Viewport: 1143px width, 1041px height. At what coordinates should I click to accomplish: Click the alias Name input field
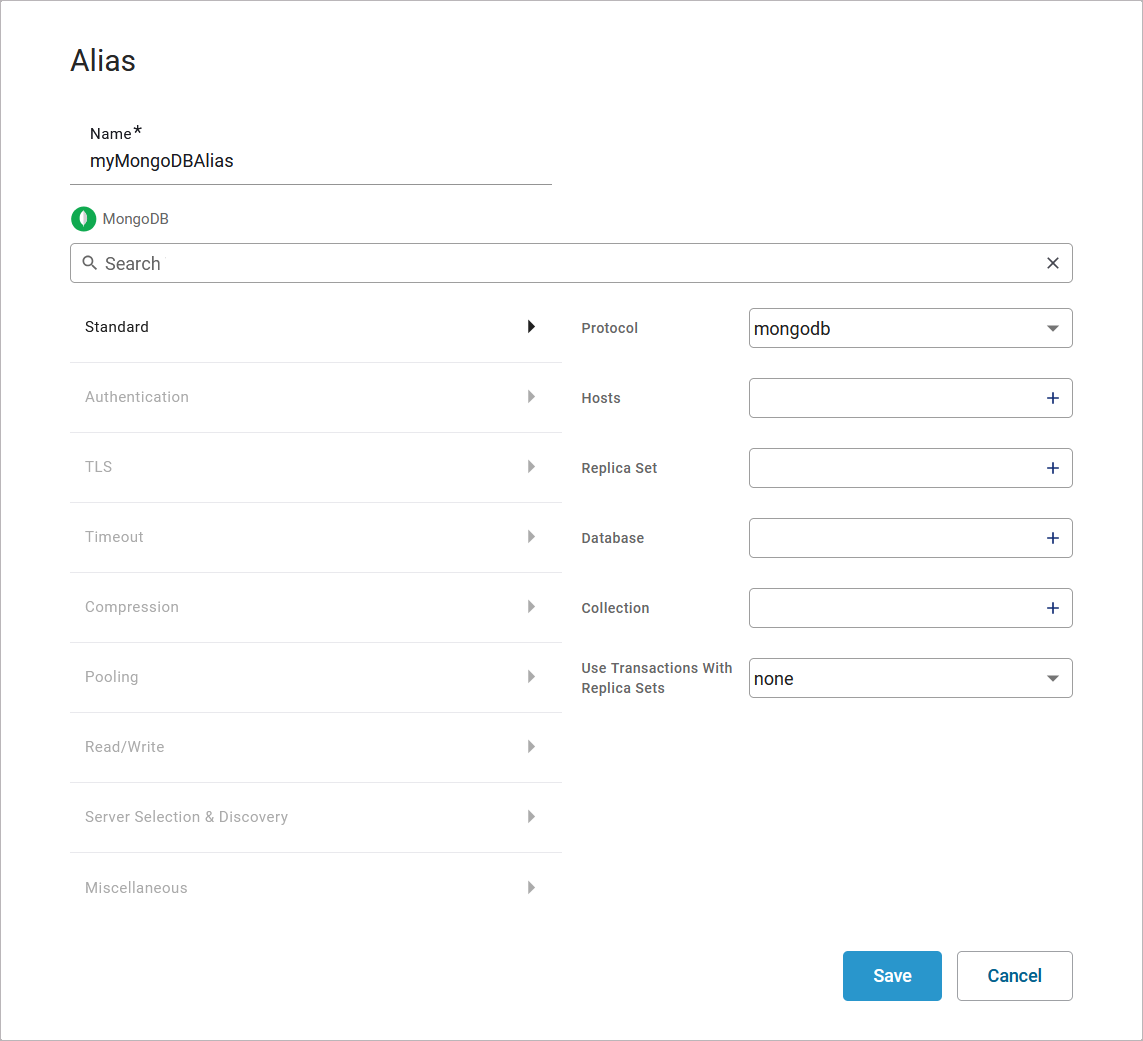pos(310,161)
